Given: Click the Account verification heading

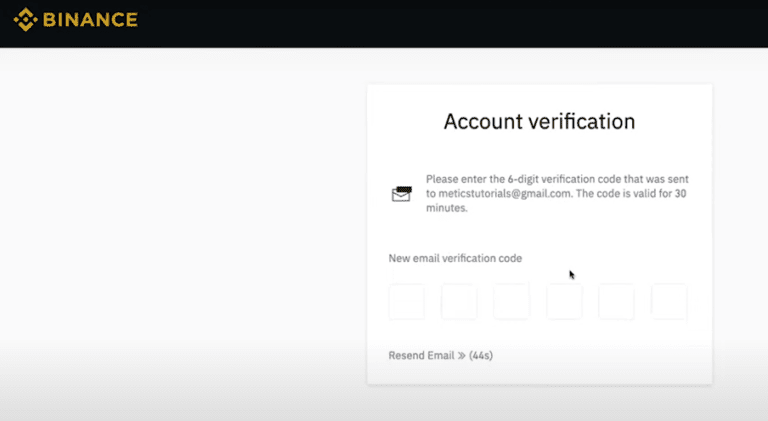Looking at the screenshot, I should 539,121.
